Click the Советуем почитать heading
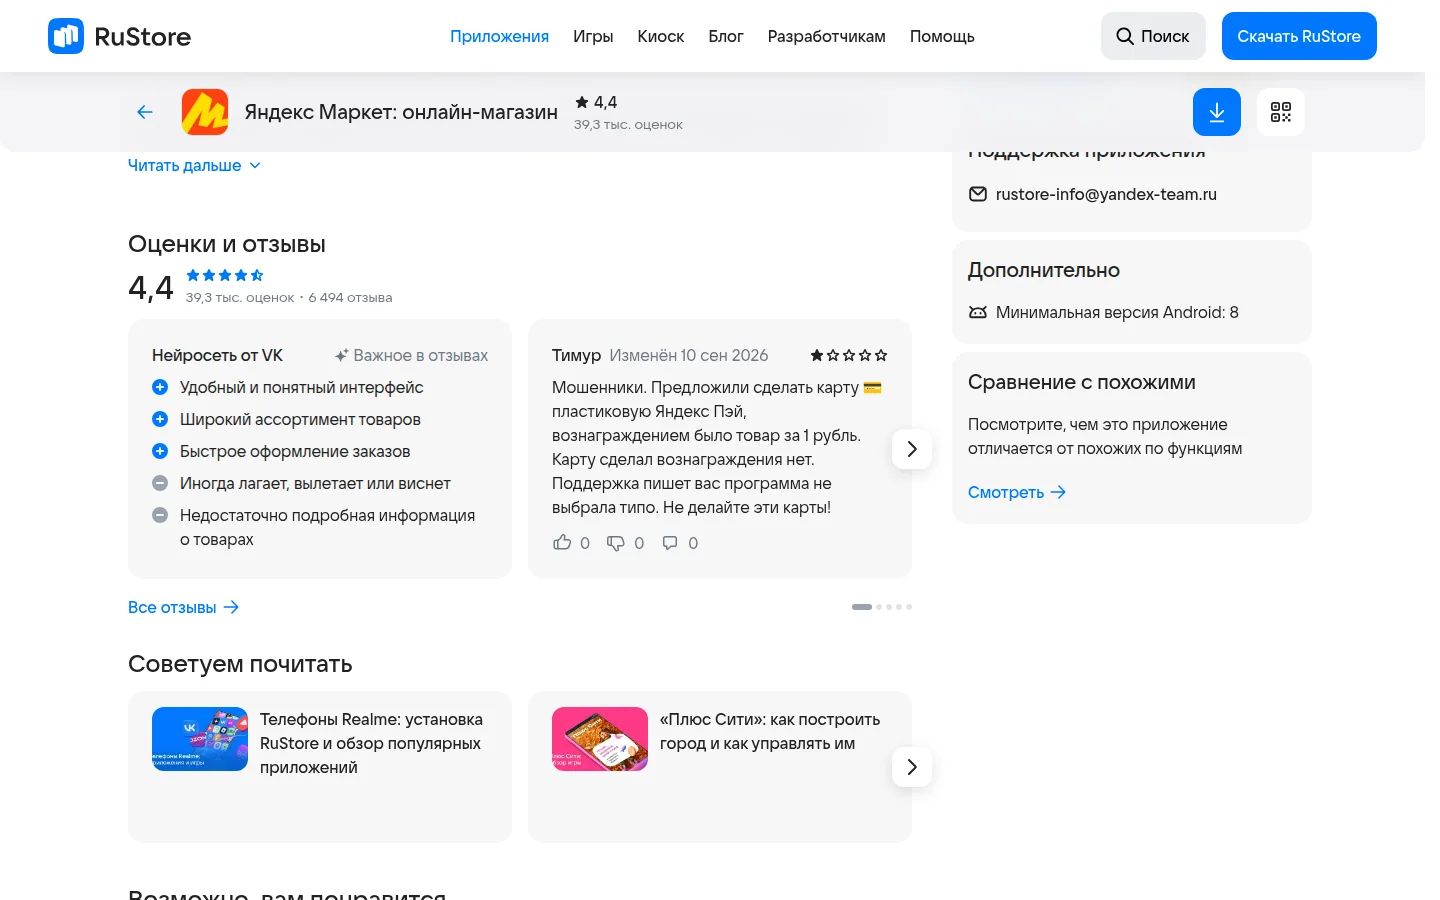Screen dimensions: 1440x900 point(240,664)
